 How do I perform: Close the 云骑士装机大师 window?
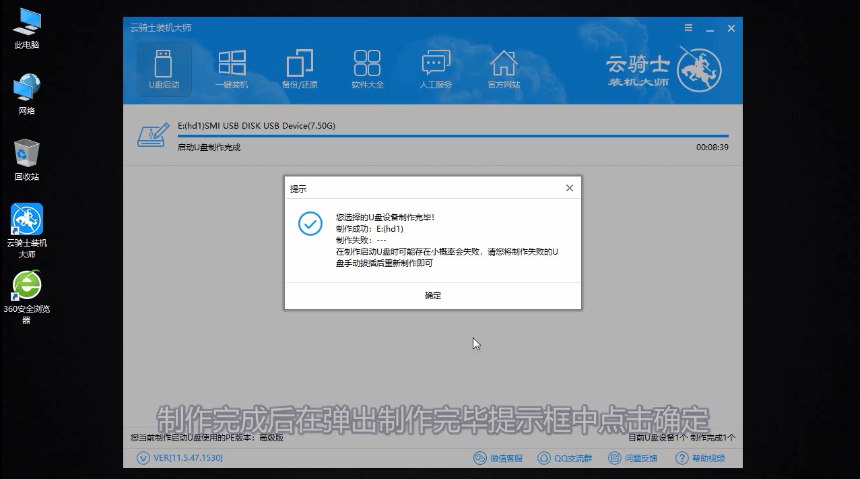(x=731, y=29)
